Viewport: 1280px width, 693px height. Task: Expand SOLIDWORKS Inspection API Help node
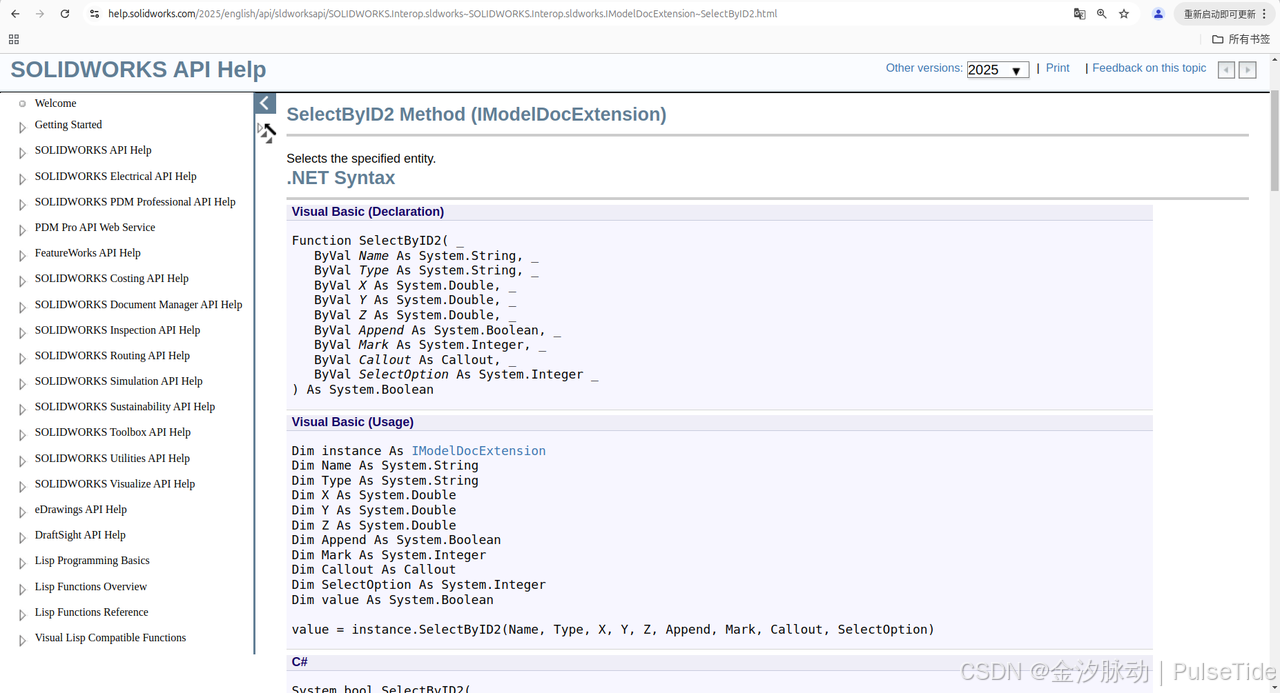(x=22, y=333)
